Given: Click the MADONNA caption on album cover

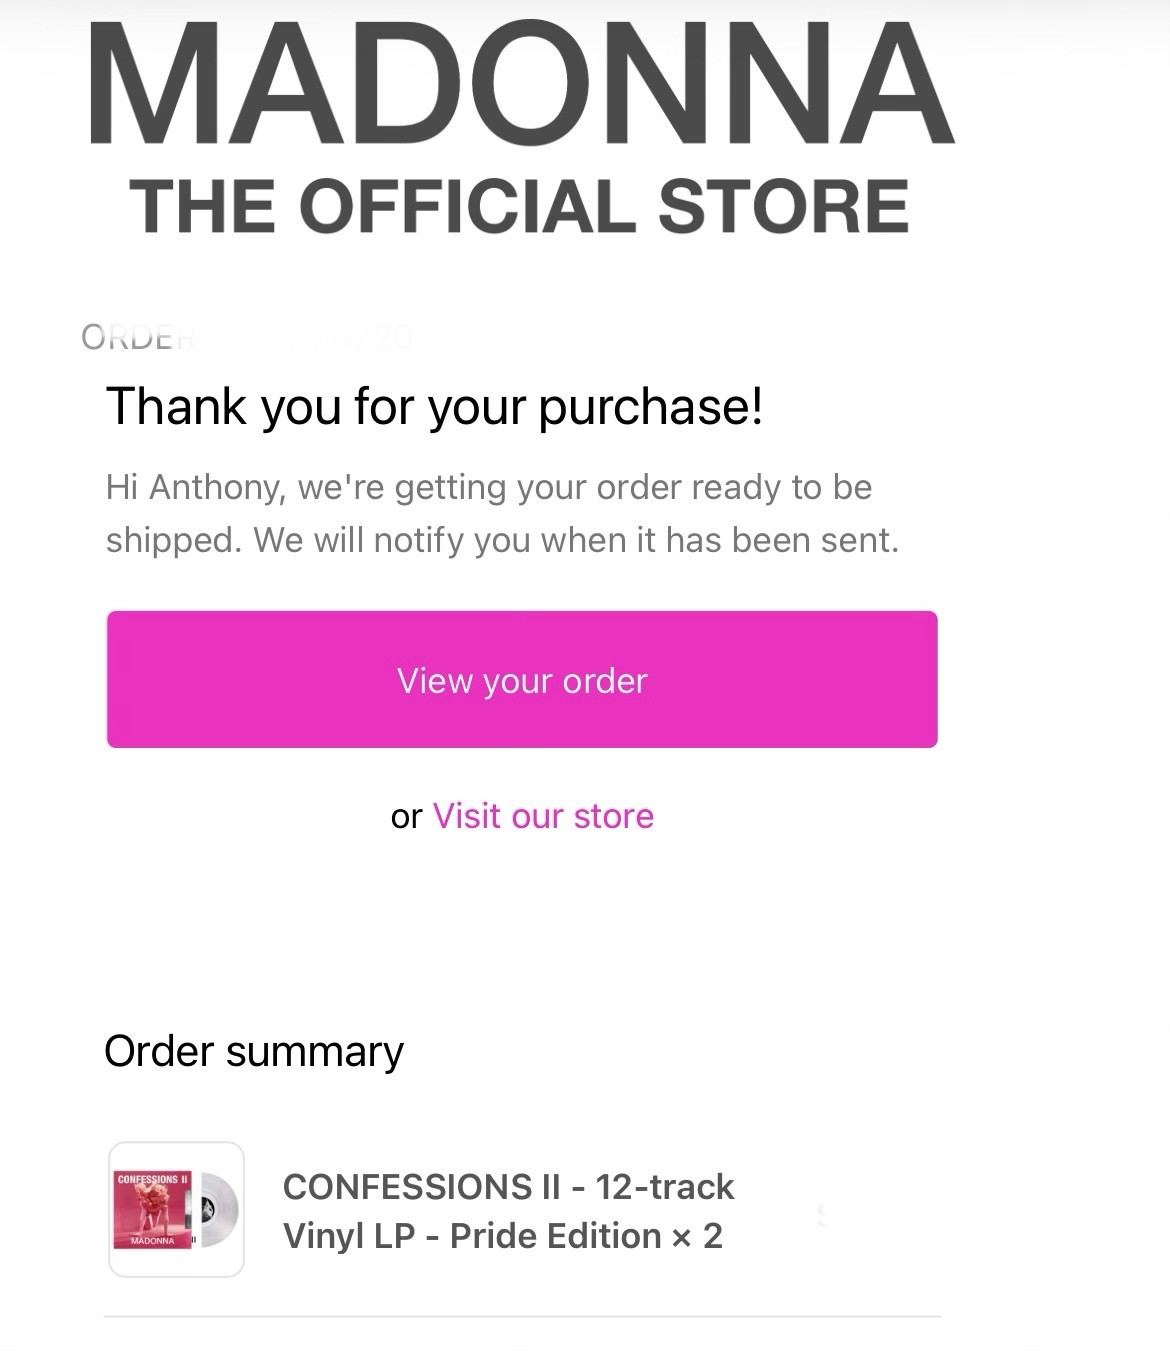Looking at the screenshot, I should [152, 1241].
